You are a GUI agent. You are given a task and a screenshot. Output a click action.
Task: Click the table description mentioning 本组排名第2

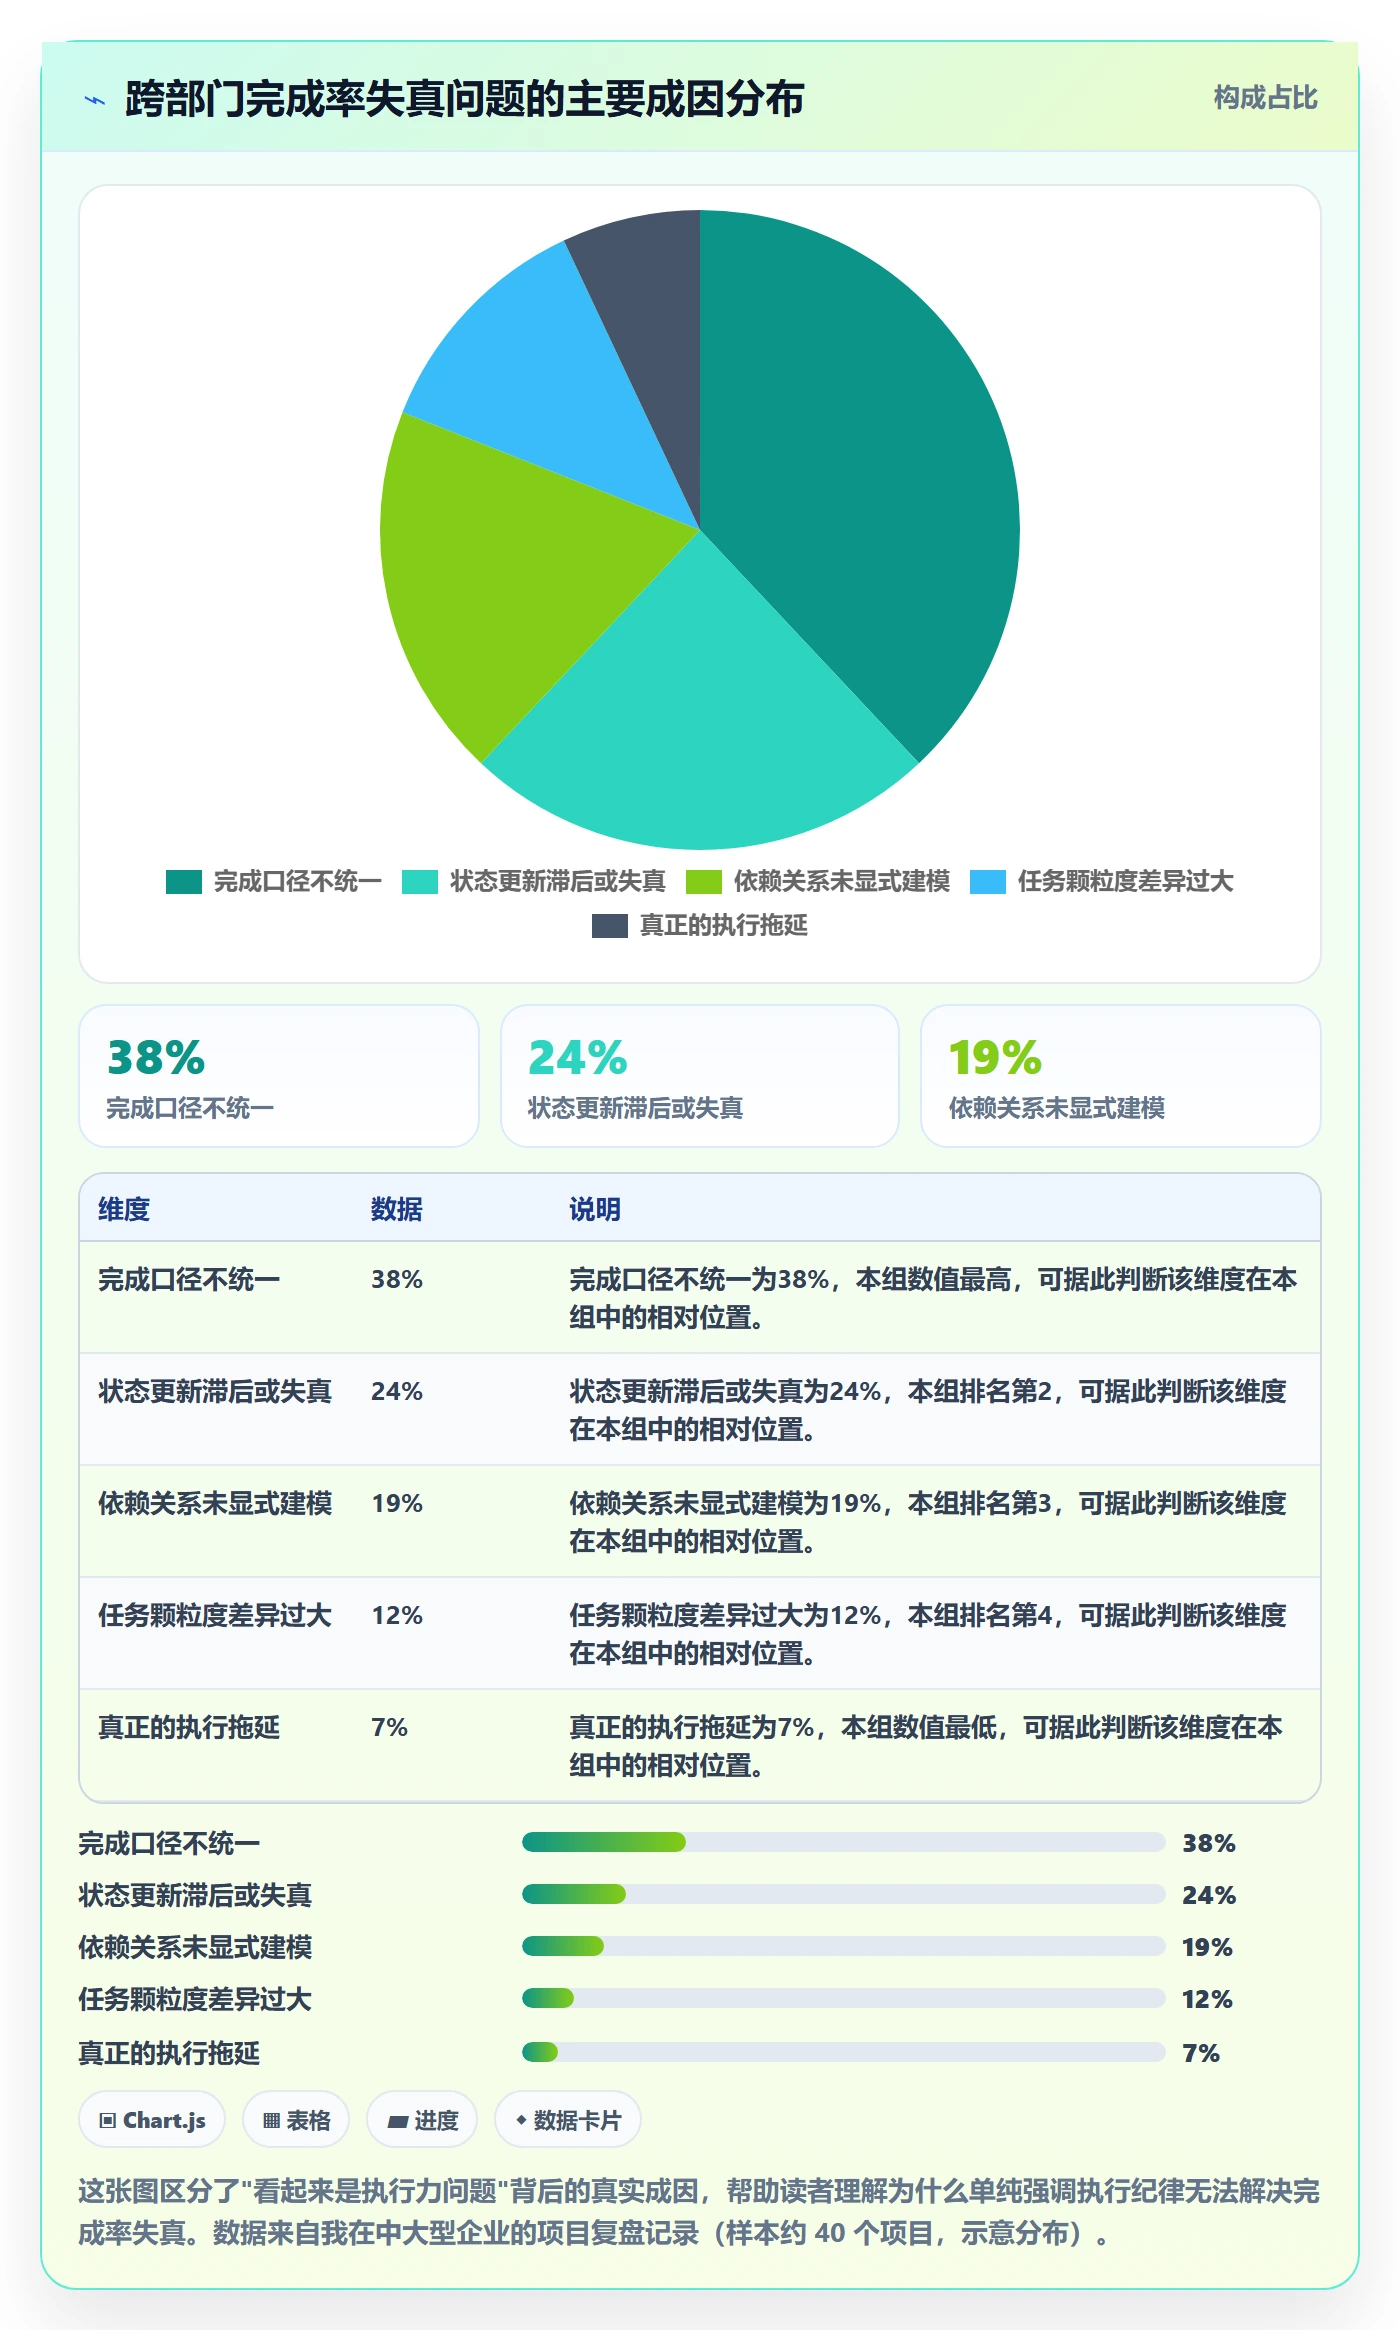928,1410
